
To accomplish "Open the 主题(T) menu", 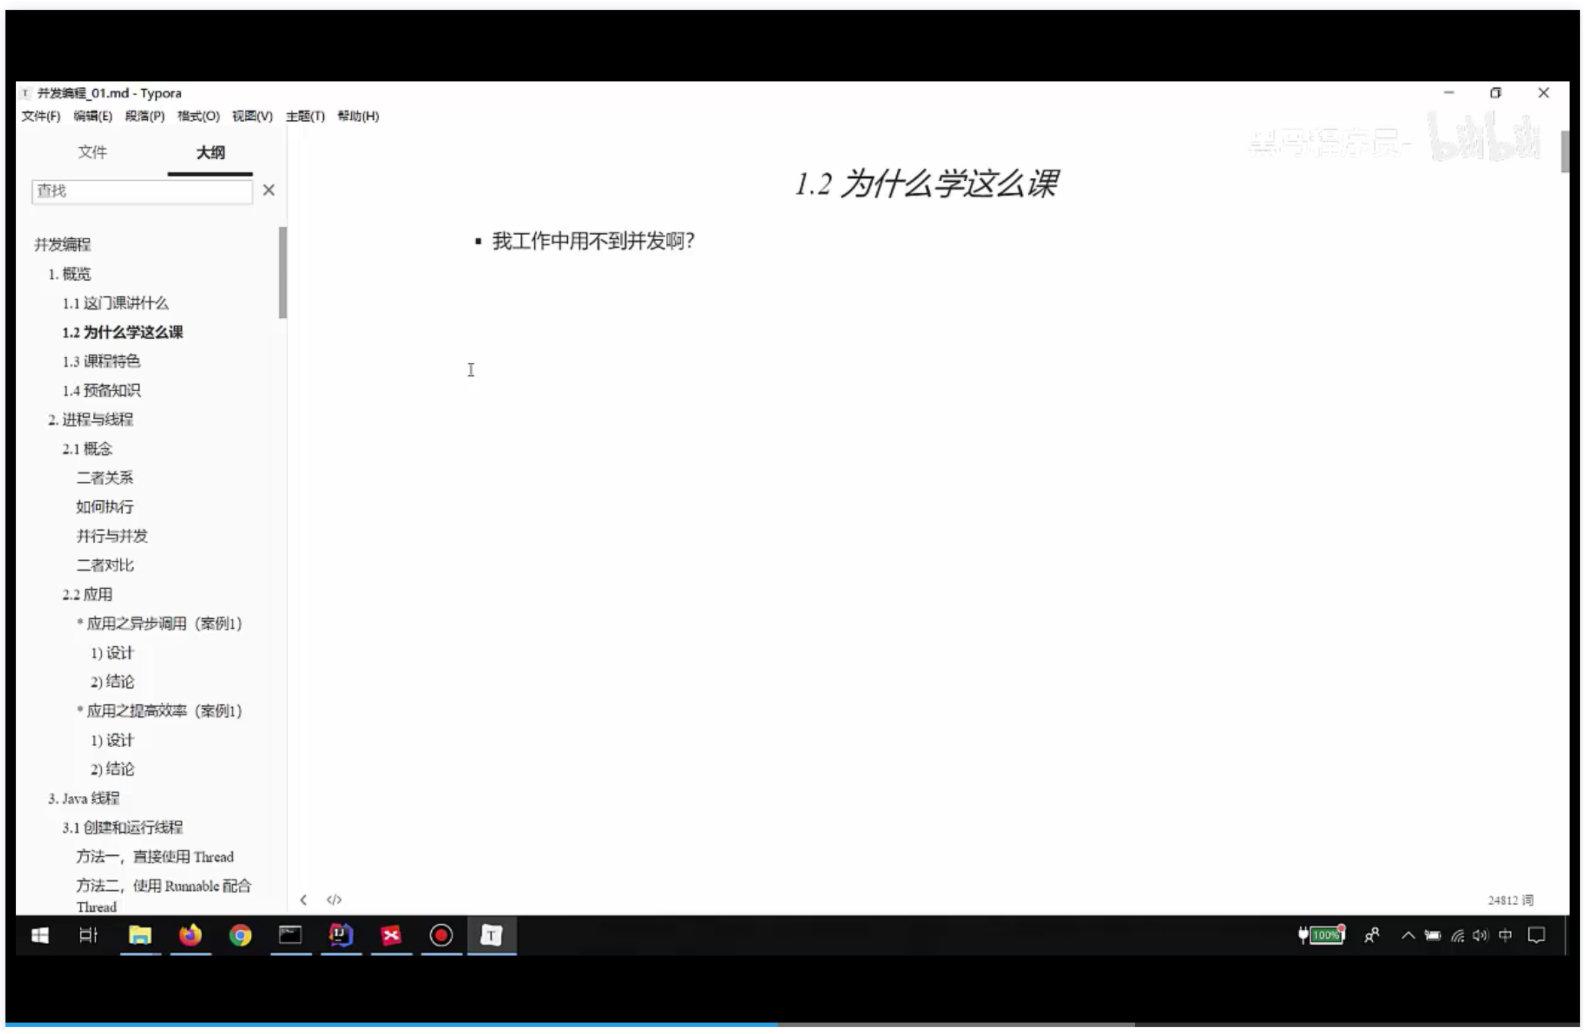I will pos(306,117).
